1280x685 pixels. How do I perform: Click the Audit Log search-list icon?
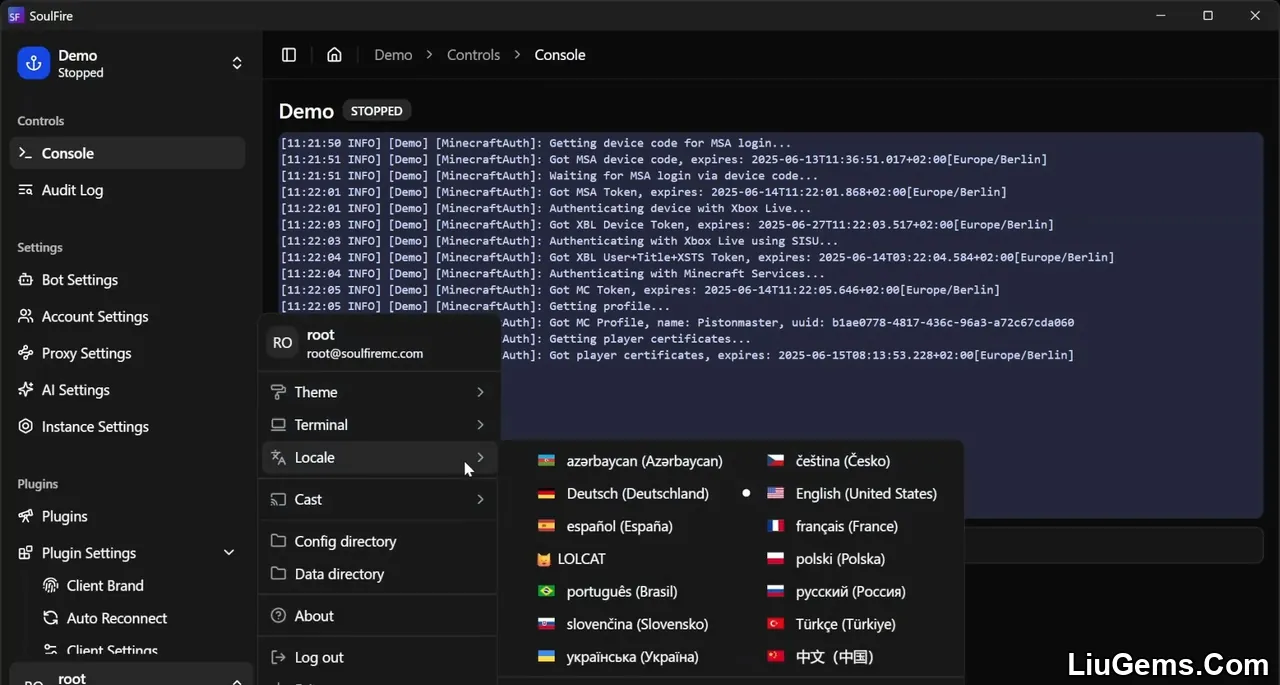coord(26,190)
